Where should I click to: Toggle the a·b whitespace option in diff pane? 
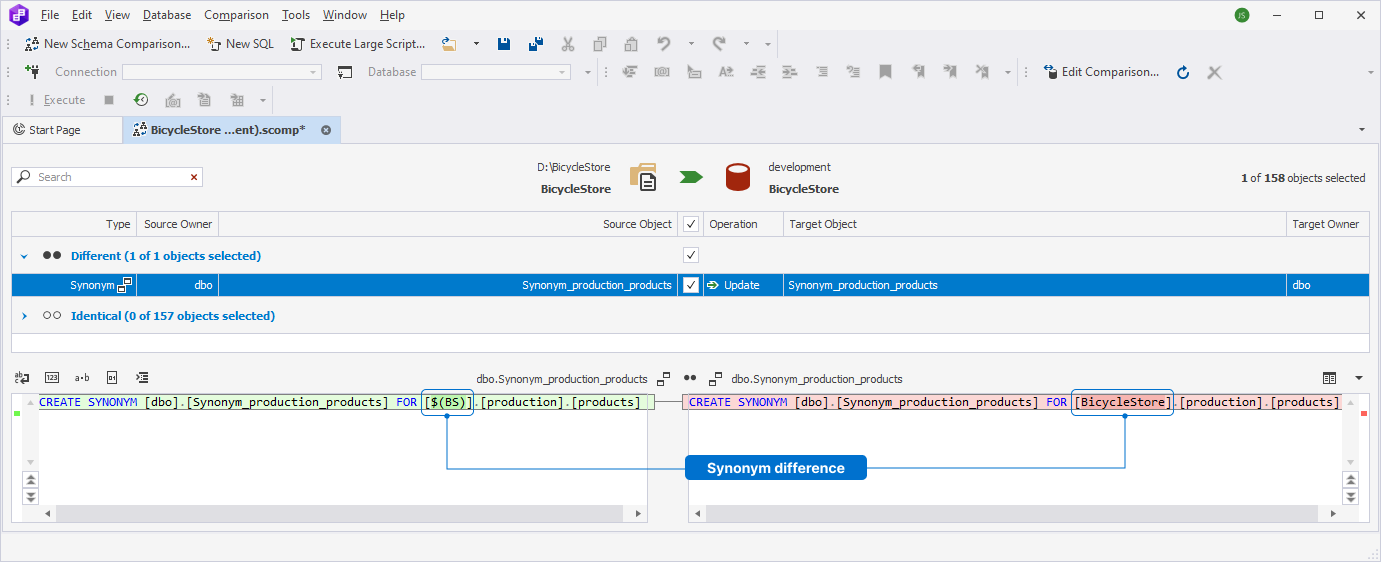[x=82, y=378]
